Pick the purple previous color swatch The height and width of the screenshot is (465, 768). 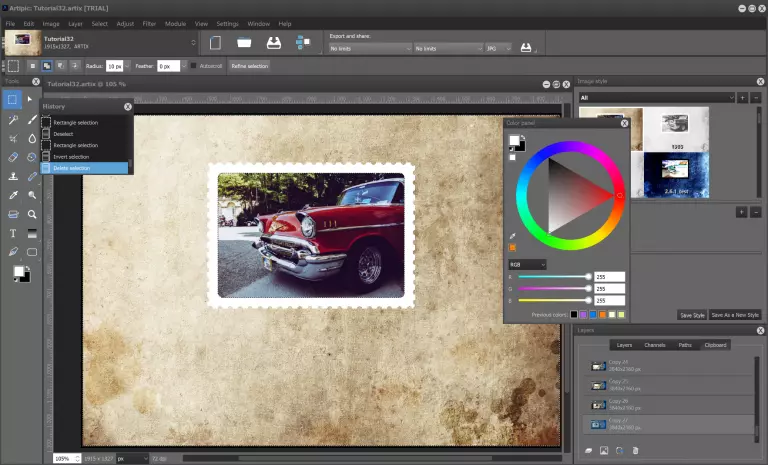pos(583,315)
